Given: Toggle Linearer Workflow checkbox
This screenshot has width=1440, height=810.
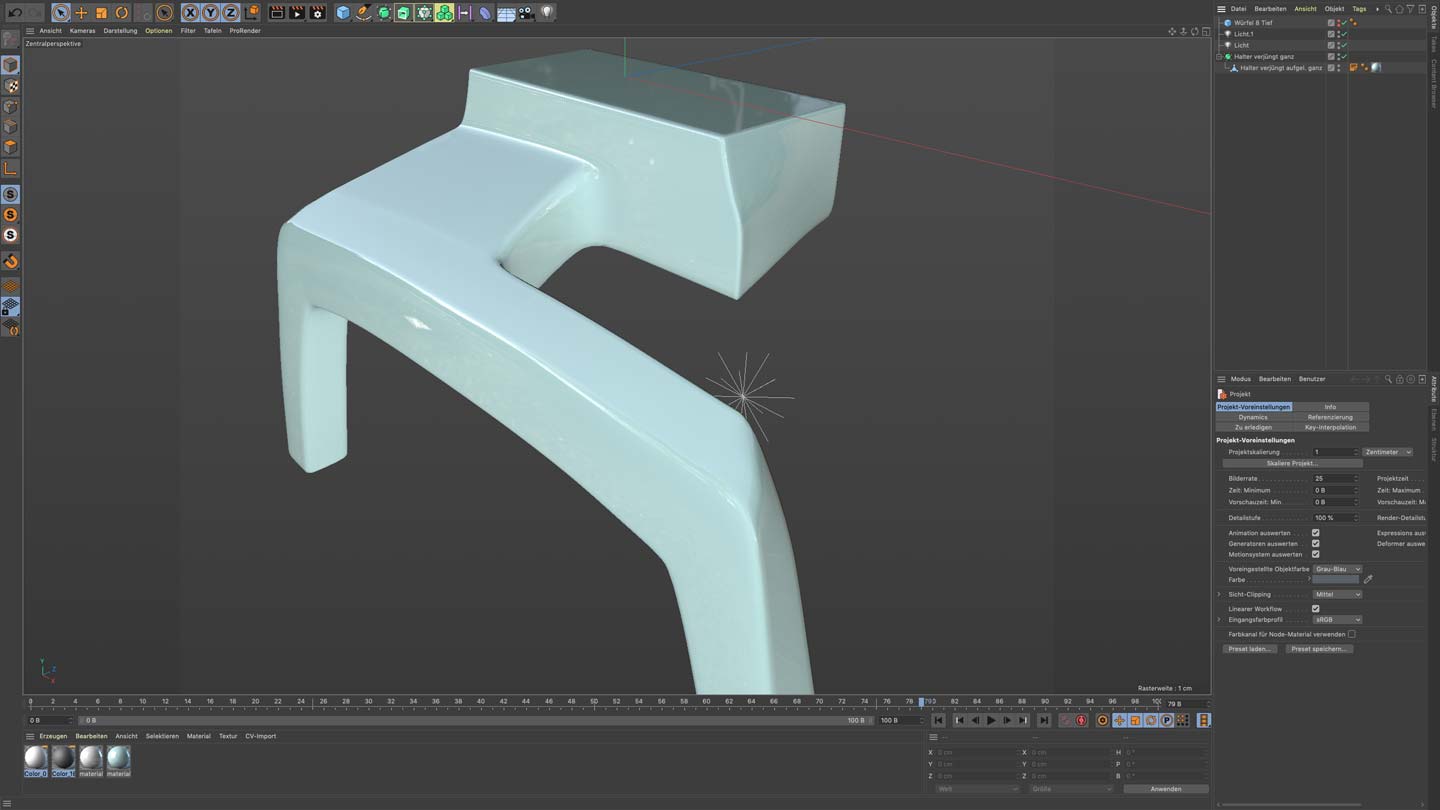Looking at the screenshot, I should point(1315,608).
